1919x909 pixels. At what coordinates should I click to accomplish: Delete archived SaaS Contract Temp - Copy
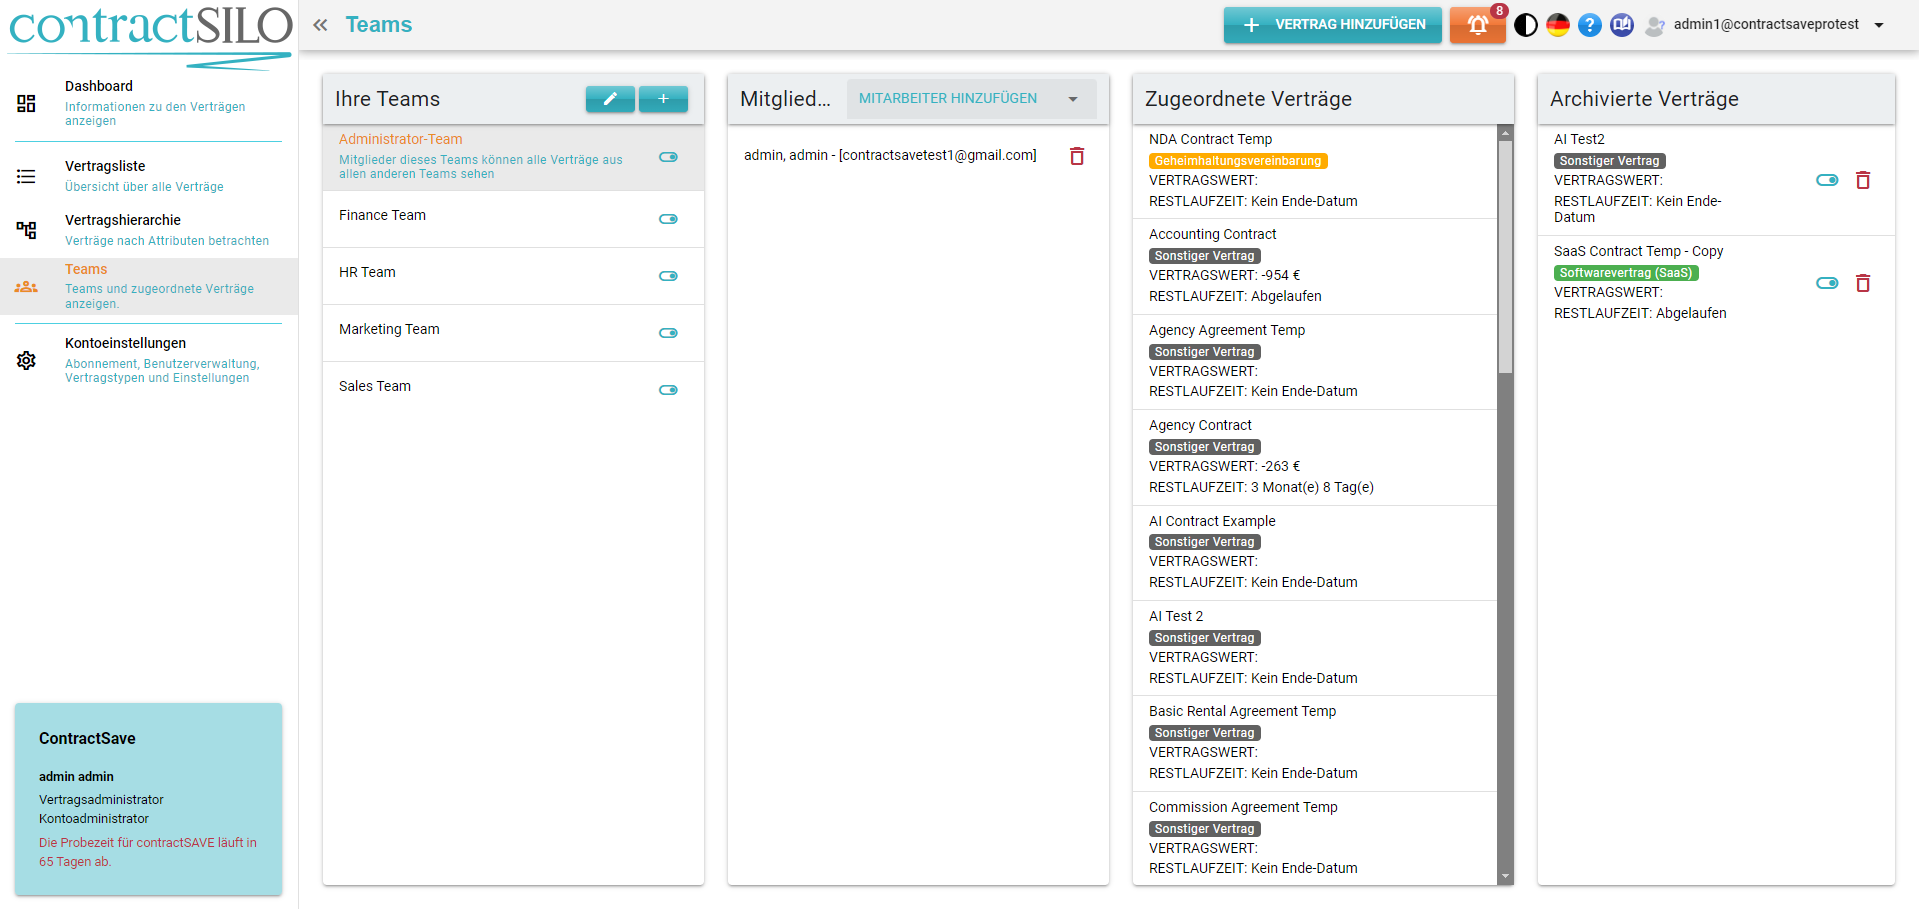[x=1863, y=283]
